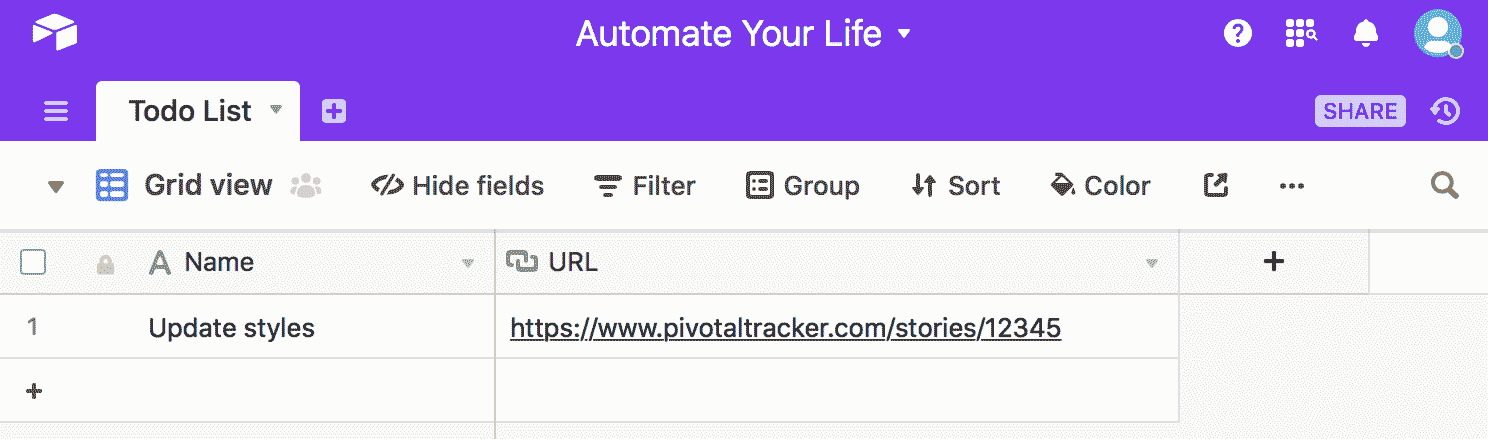Image resolution: width=1488 pixels, height=439 pixels.
Task: Click the share view export icon
Action: 1215,185
